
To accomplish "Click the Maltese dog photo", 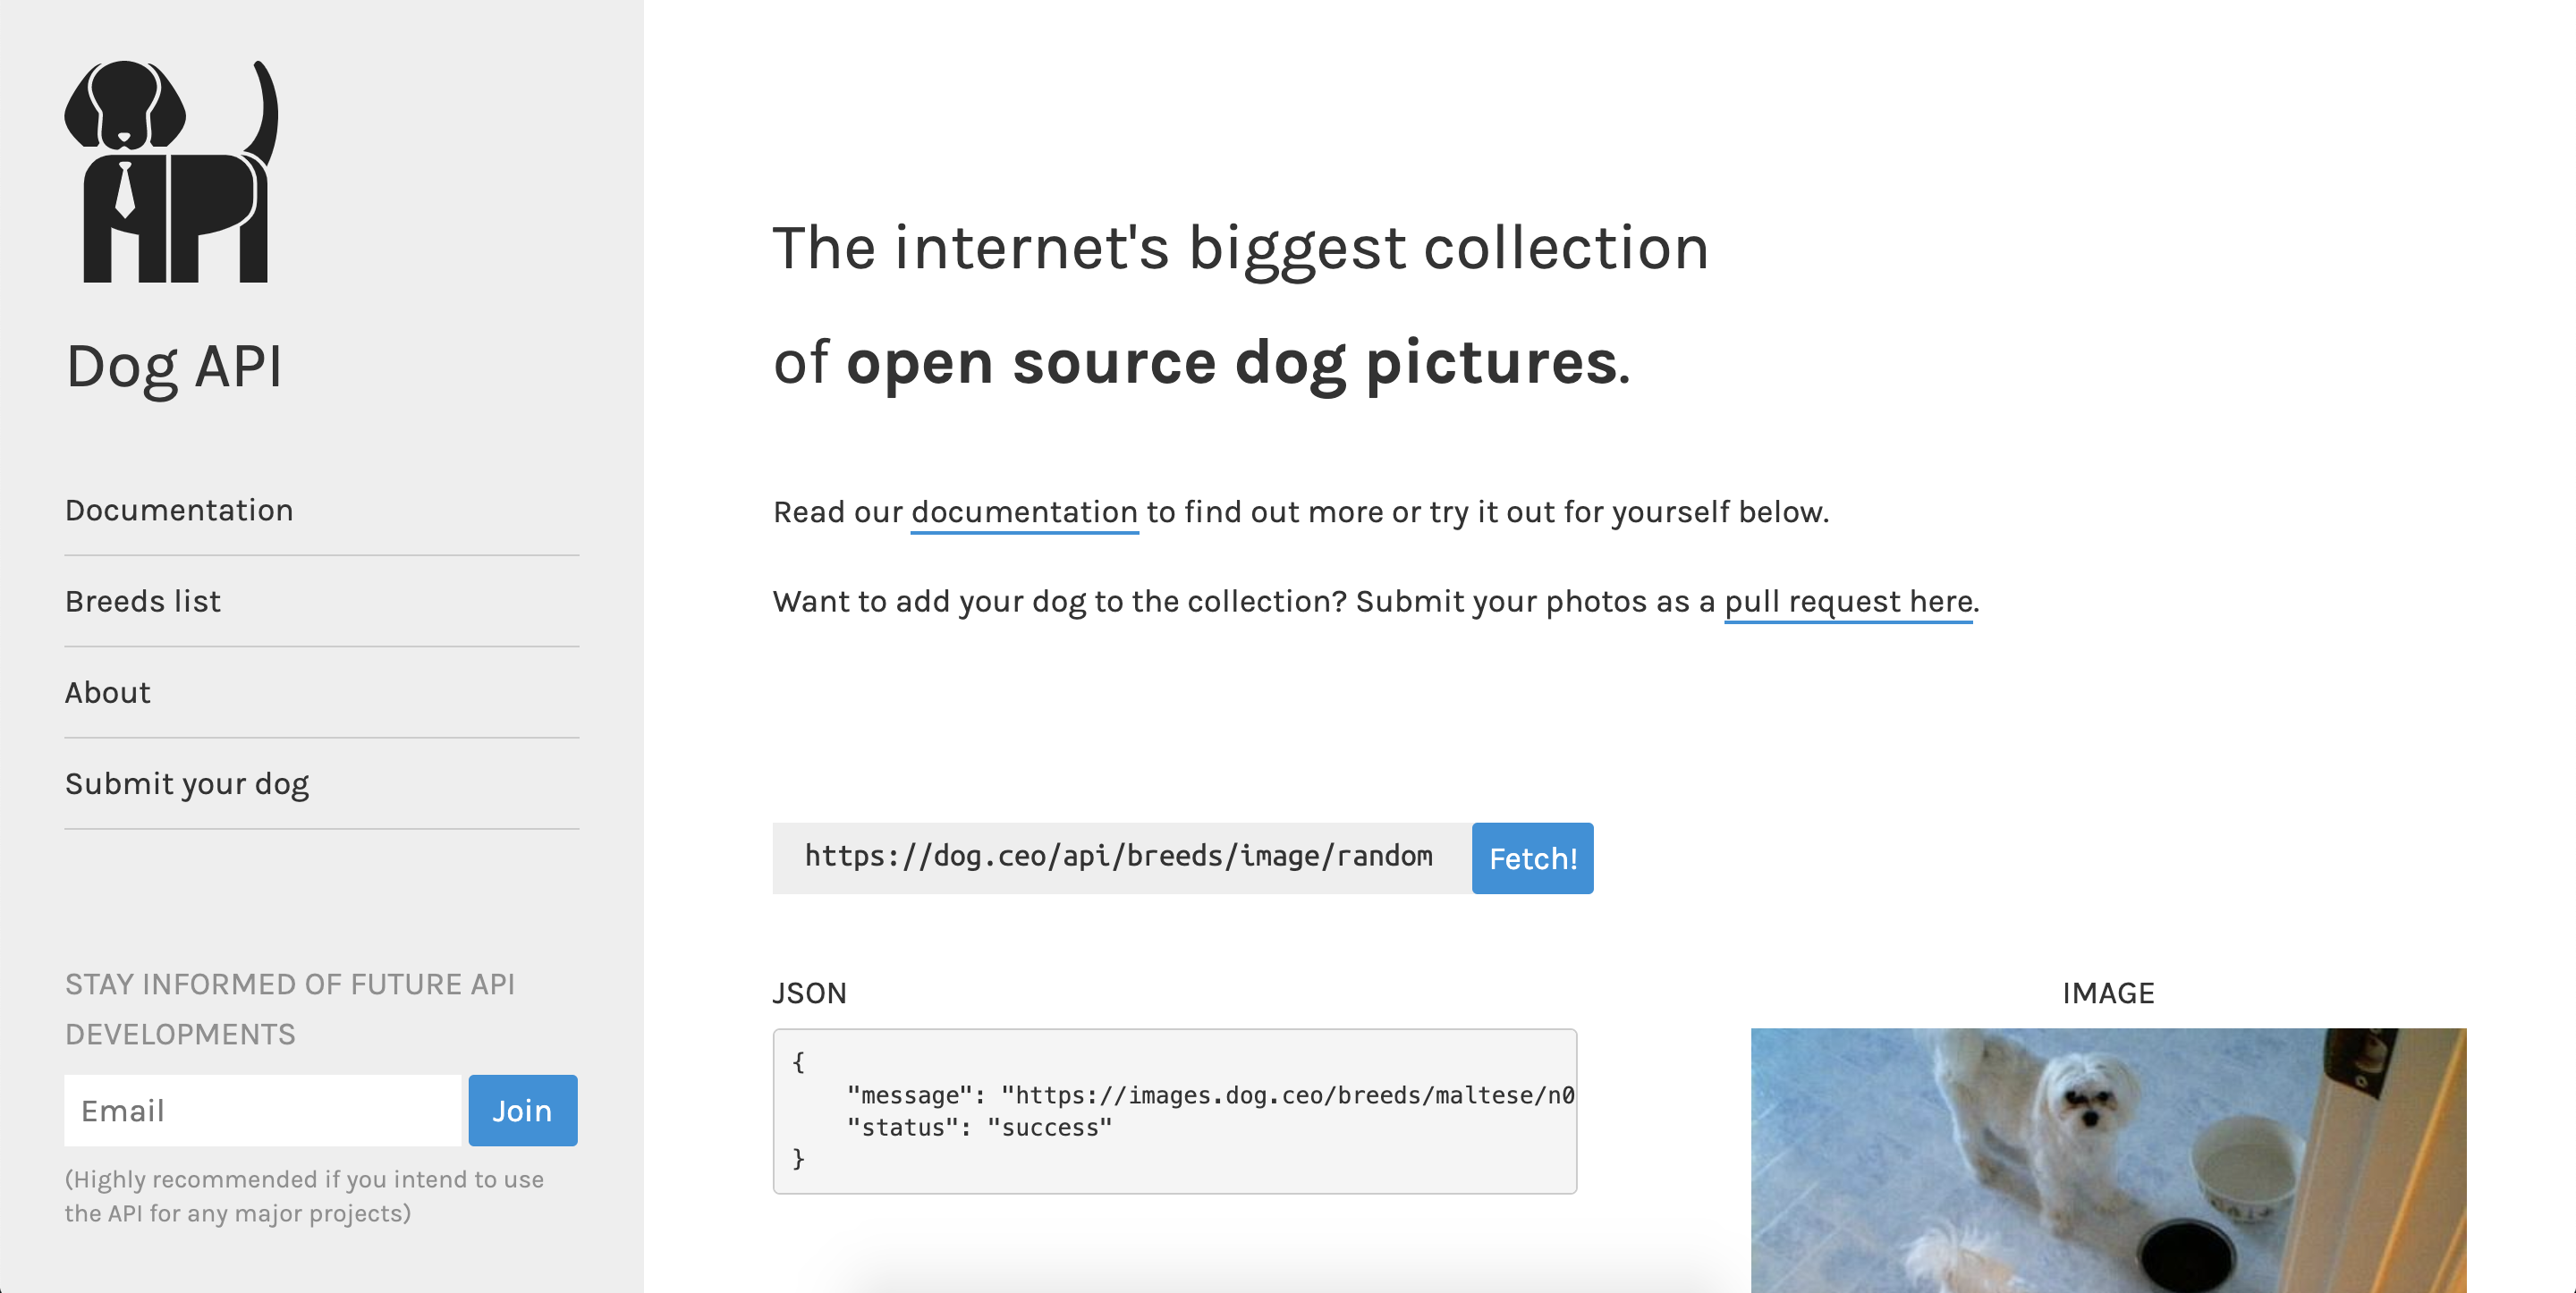I will [x=2108, y=1160].
